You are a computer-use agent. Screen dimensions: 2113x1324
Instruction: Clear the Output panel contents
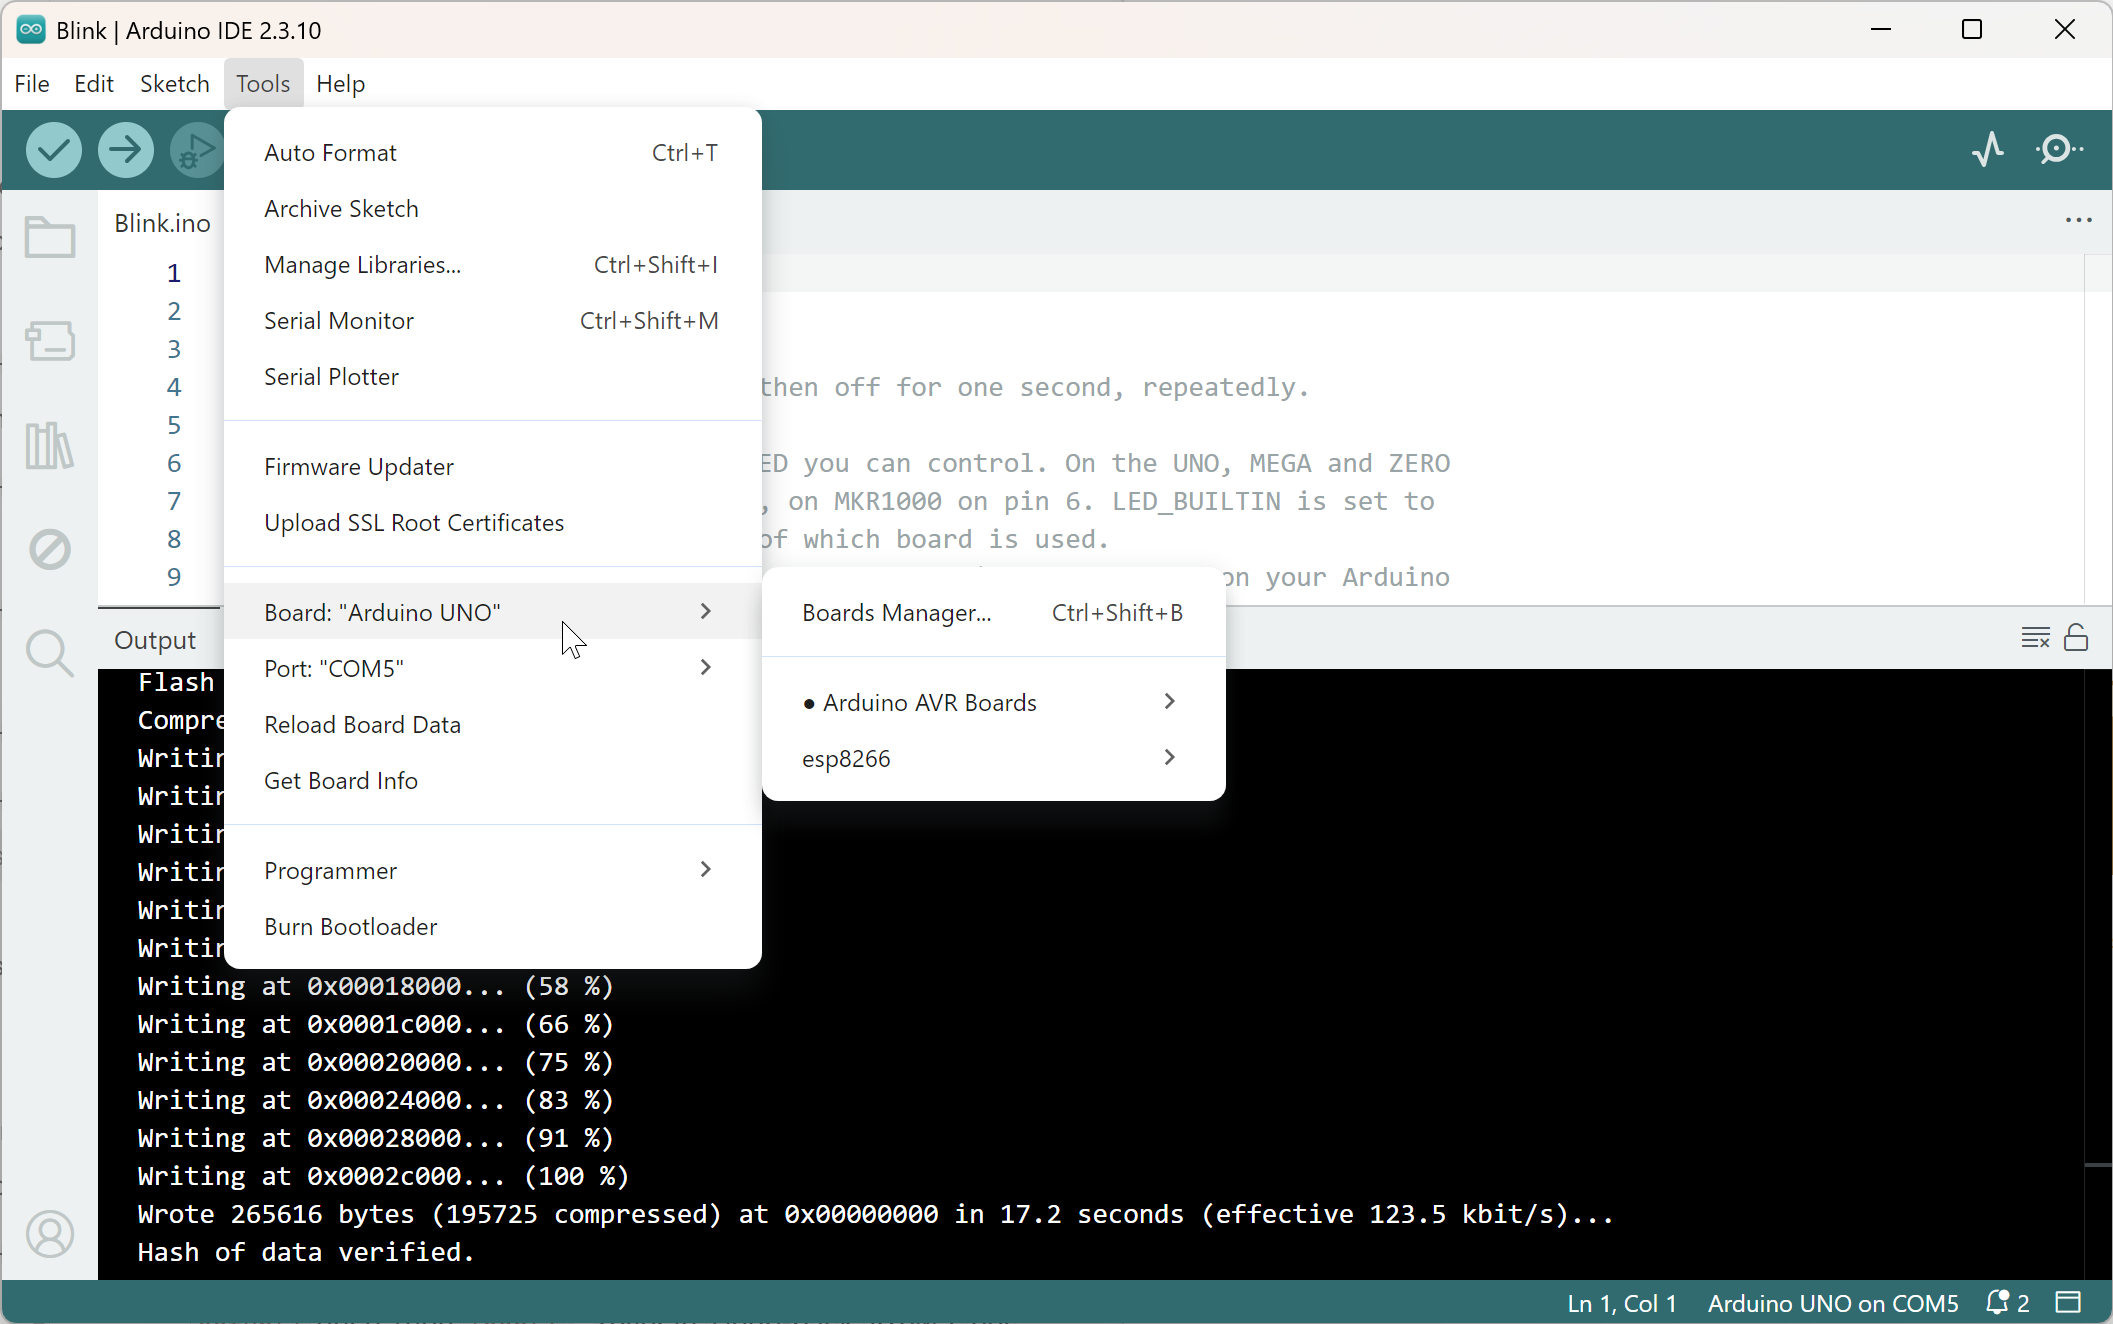click(x=2035, y=638)
